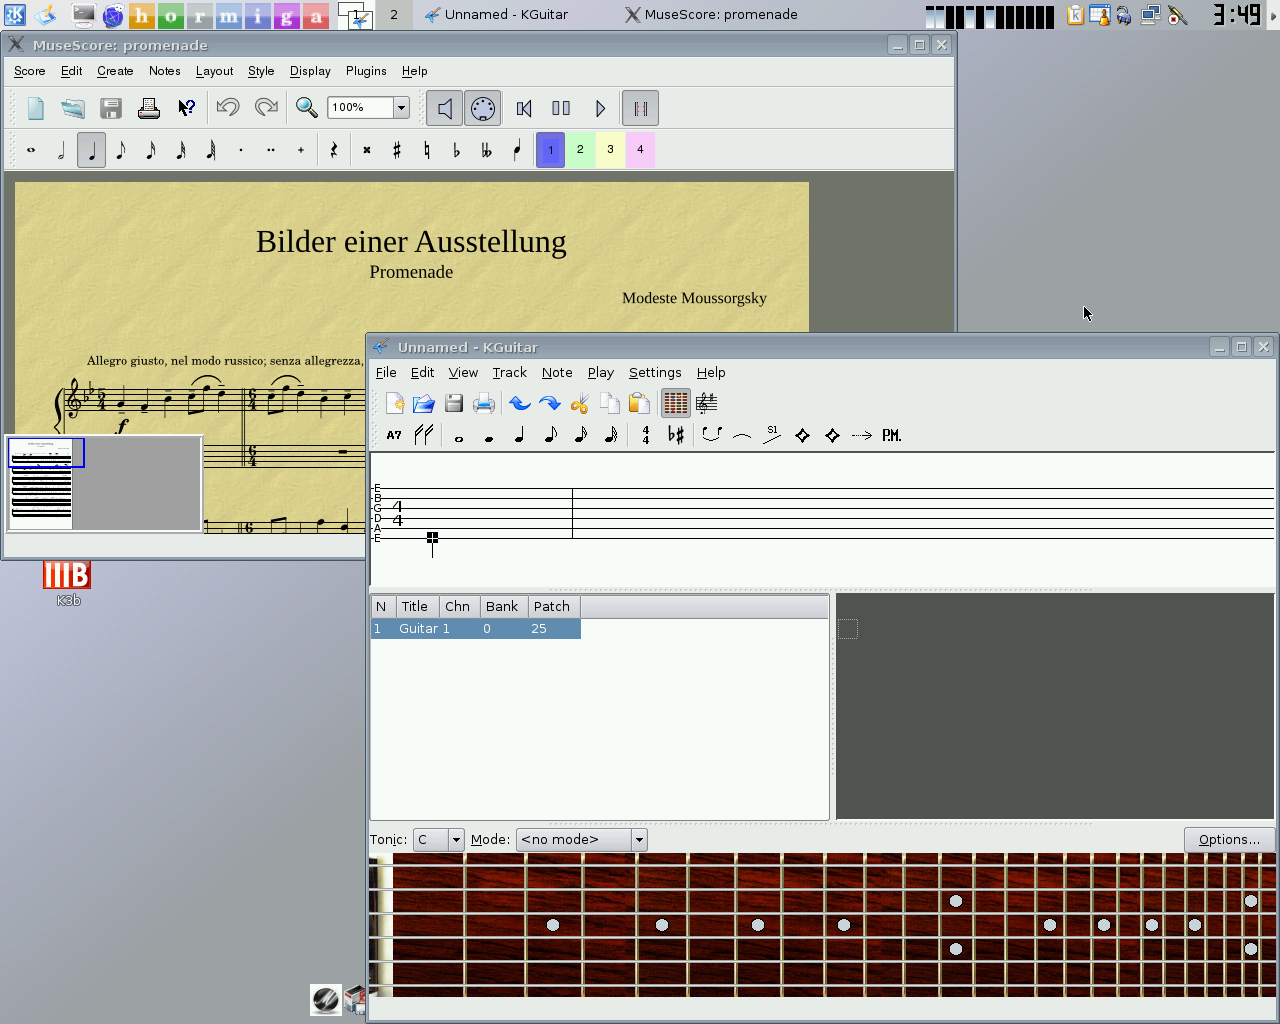Viewport: 1280px width, 1024px height.
Task: Paste from clipboard in KGuitar toolbar
Action: [639, 403]
